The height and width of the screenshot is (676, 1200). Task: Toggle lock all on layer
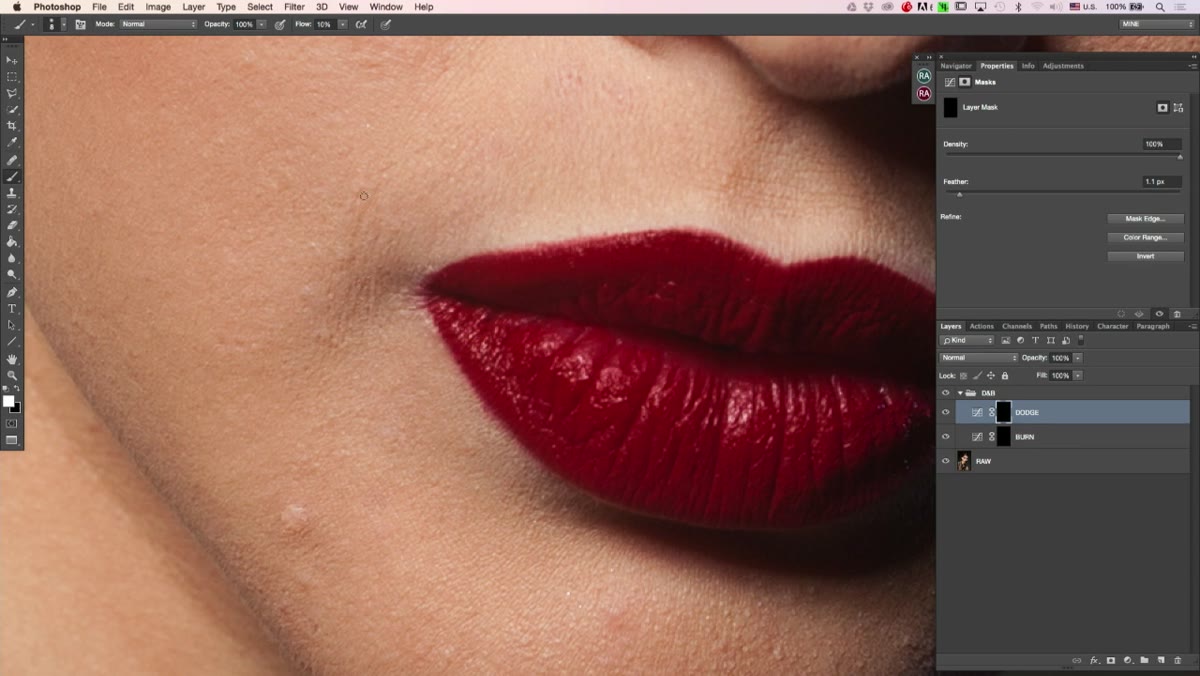[1005, 376]
